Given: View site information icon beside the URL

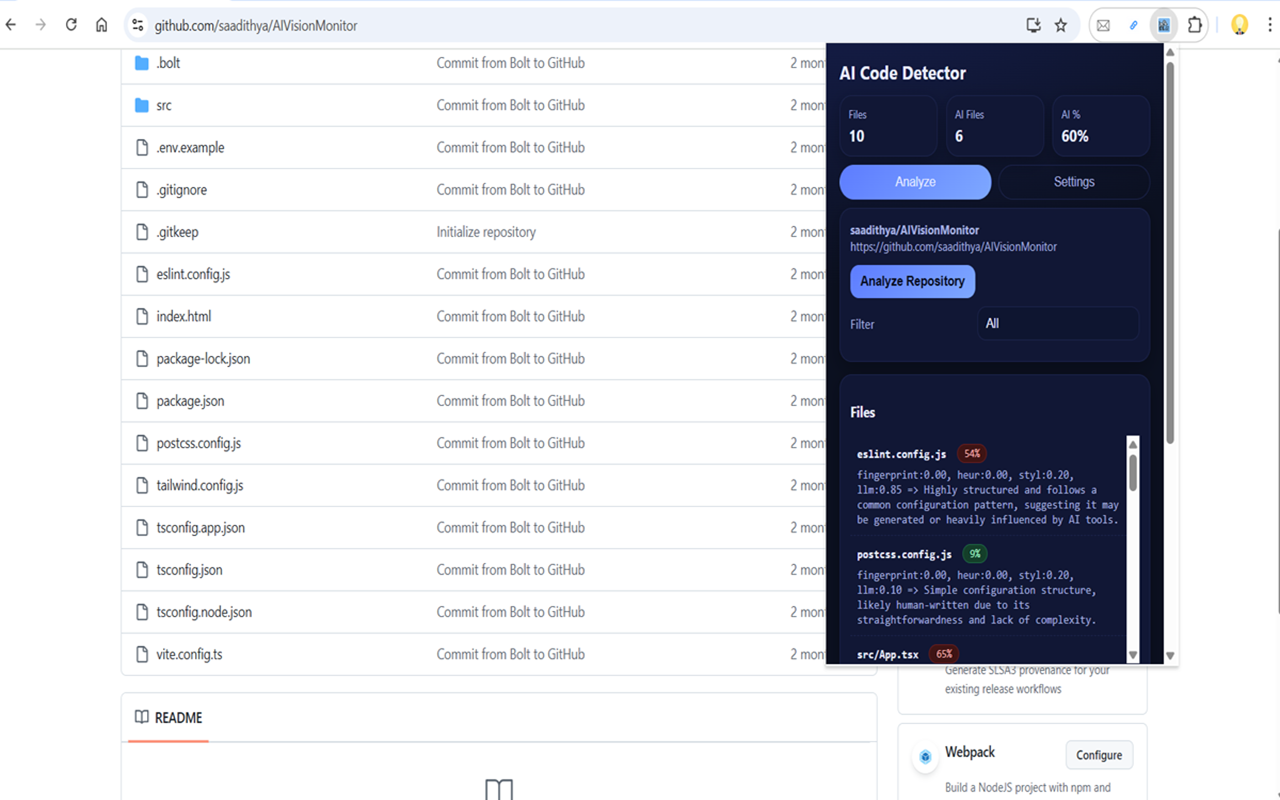Looking at the screenshot, I should point(138,25).
